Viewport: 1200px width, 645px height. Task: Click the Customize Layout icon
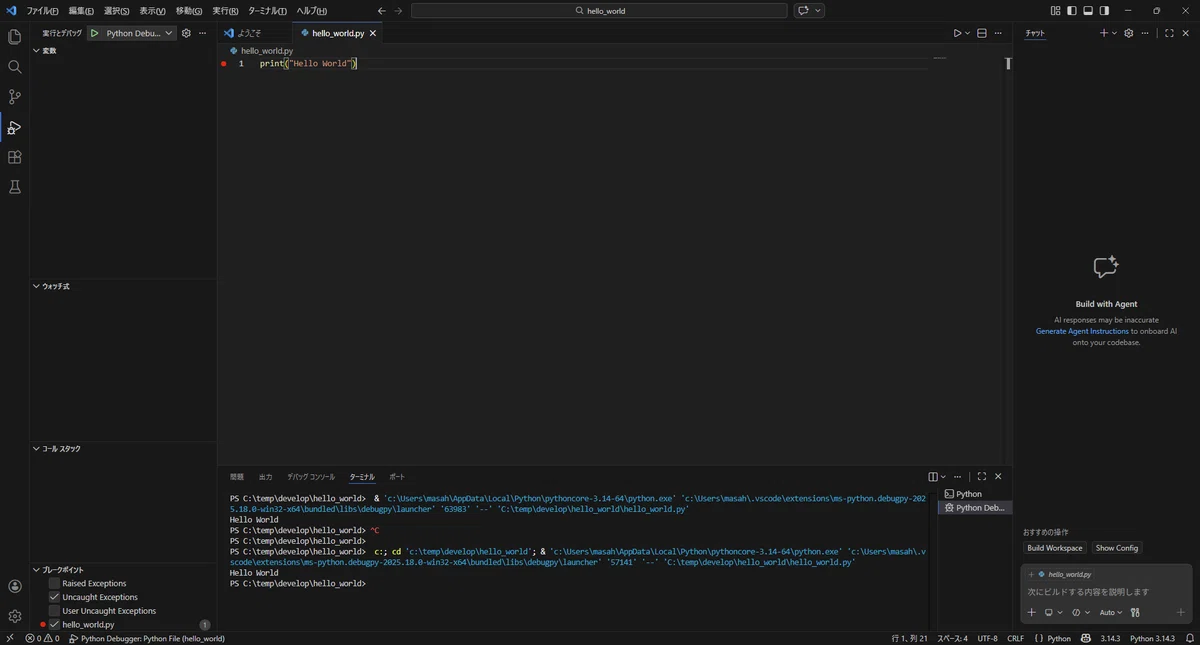(1056, 10)
